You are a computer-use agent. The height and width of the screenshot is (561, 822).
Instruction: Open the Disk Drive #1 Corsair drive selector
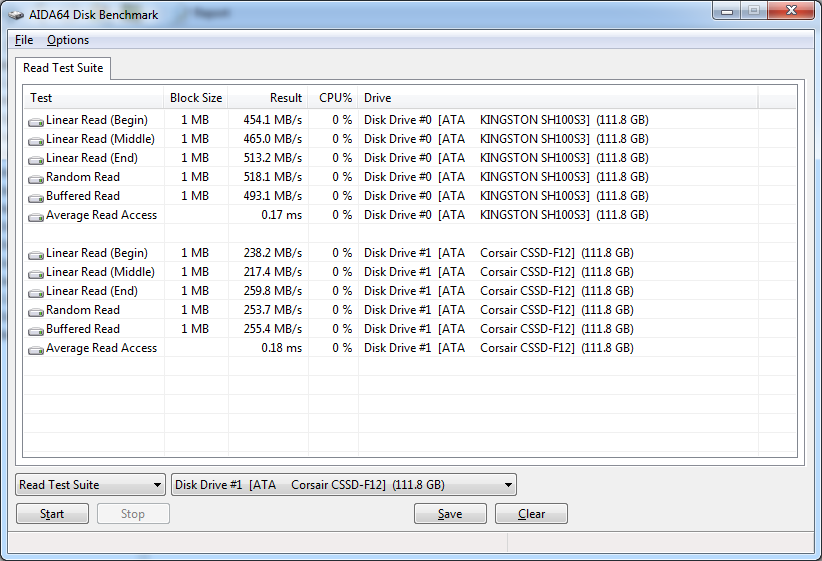344,484
